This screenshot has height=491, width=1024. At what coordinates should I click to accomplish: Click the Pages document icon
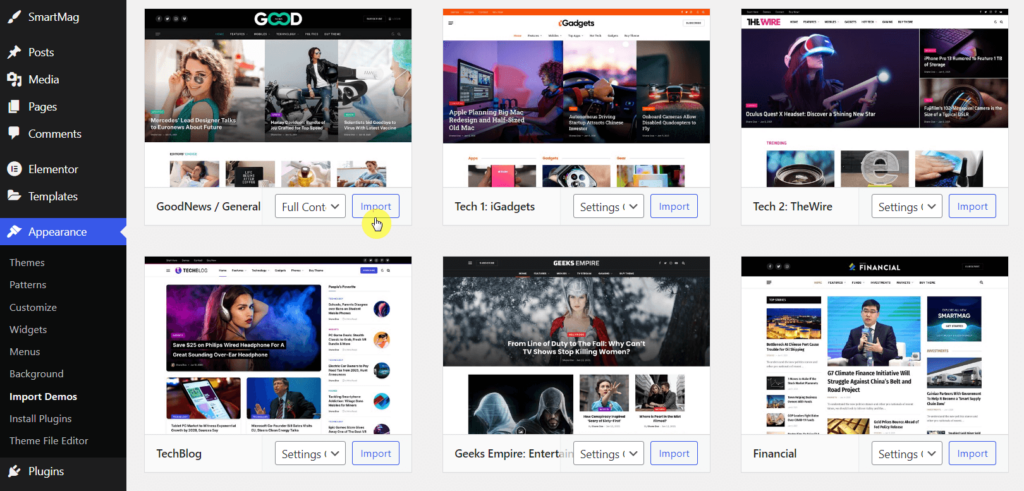click(x=14, y=107)
